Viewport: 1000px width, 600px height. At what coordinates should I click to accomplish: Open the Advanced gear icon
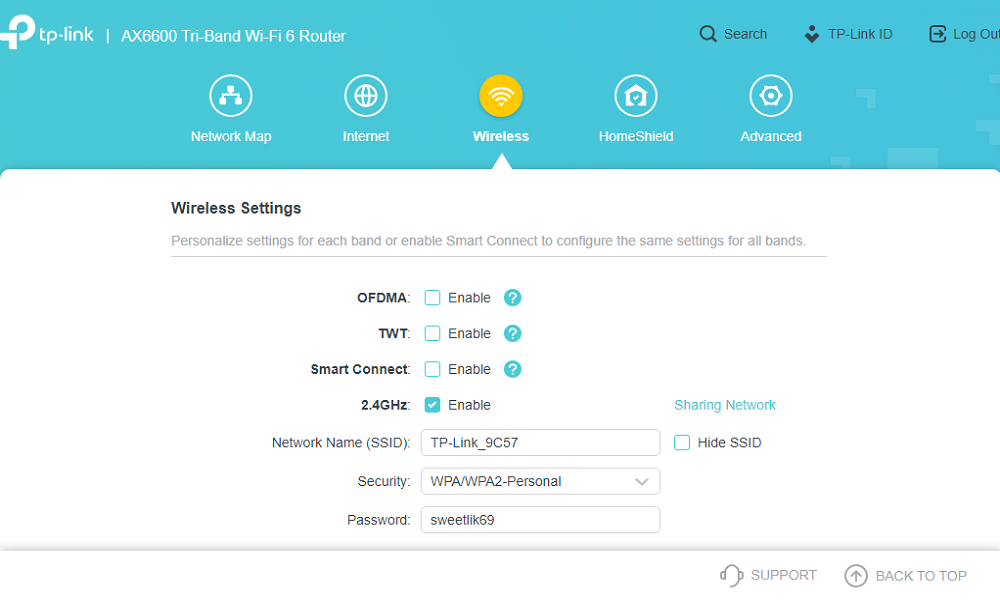coord(770,96)
